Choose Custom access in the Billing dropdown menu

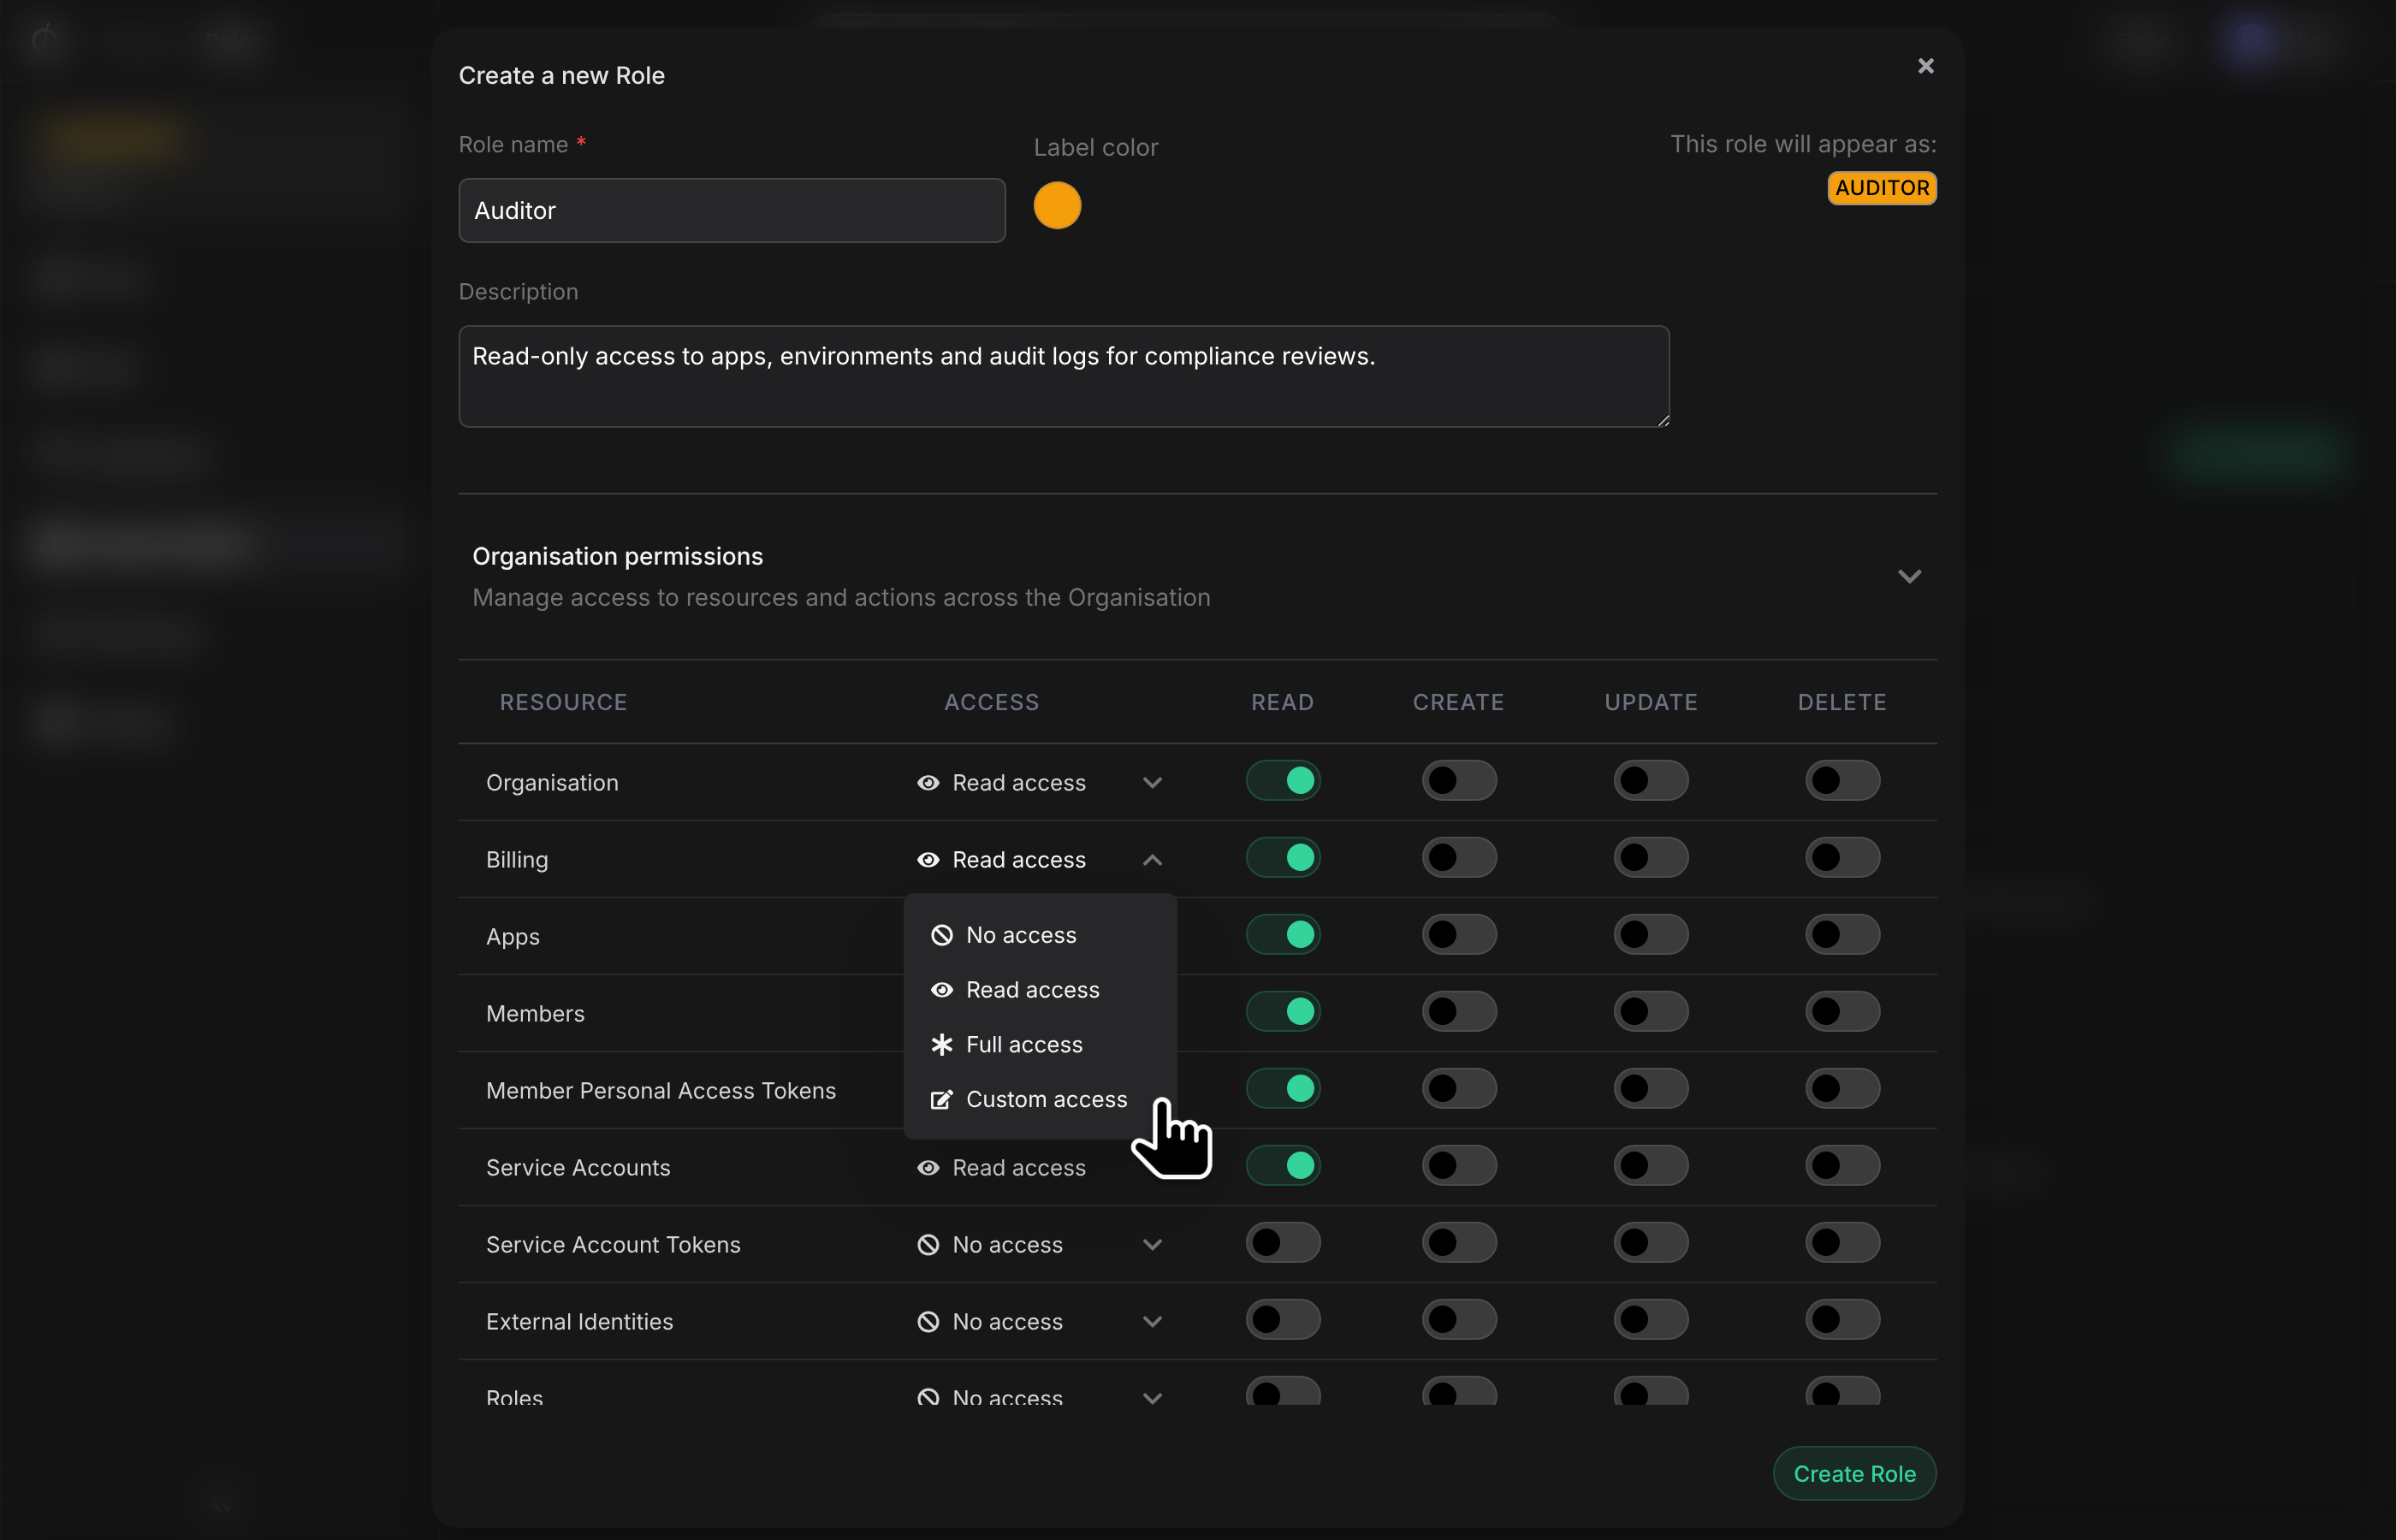tap(1040, 1099)
